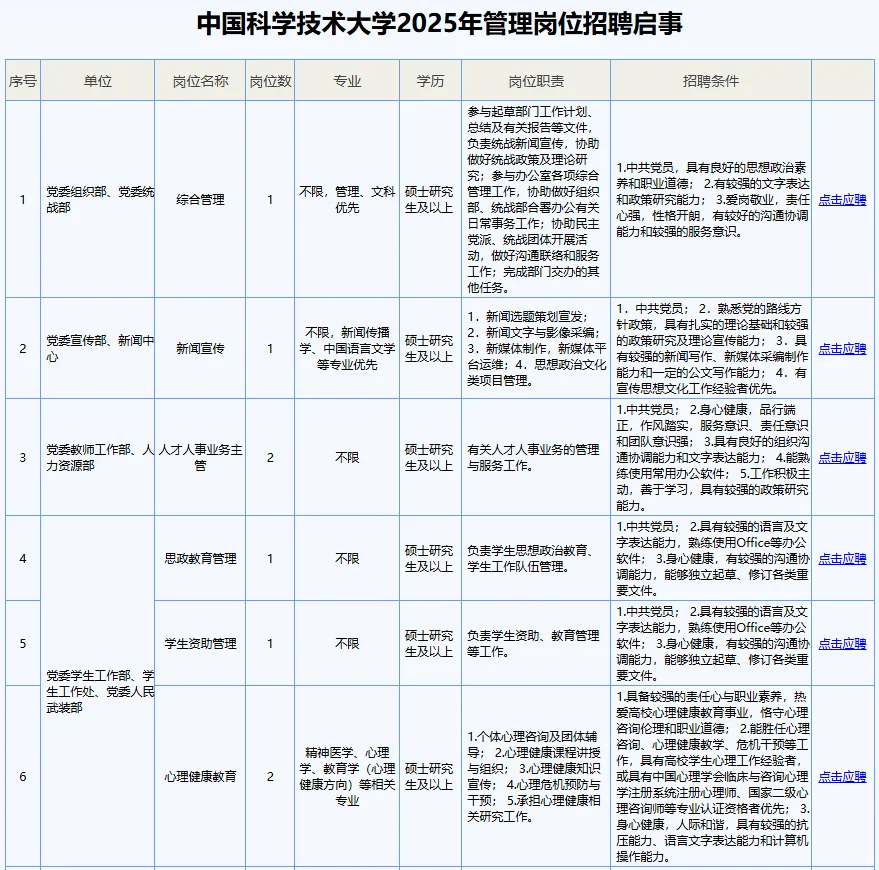Click apply link for 思政教育管理
879x870 pixels.
click(843, 558)
